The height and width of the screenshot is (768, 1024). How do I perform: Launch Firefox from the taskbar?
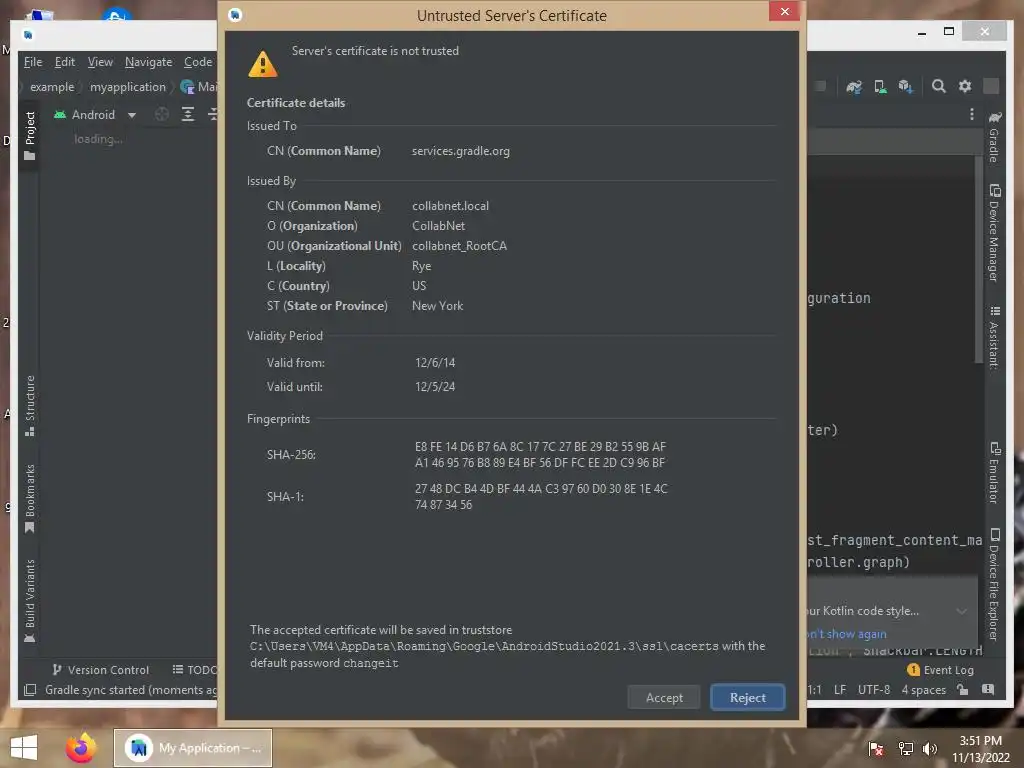tap(81, 748)
